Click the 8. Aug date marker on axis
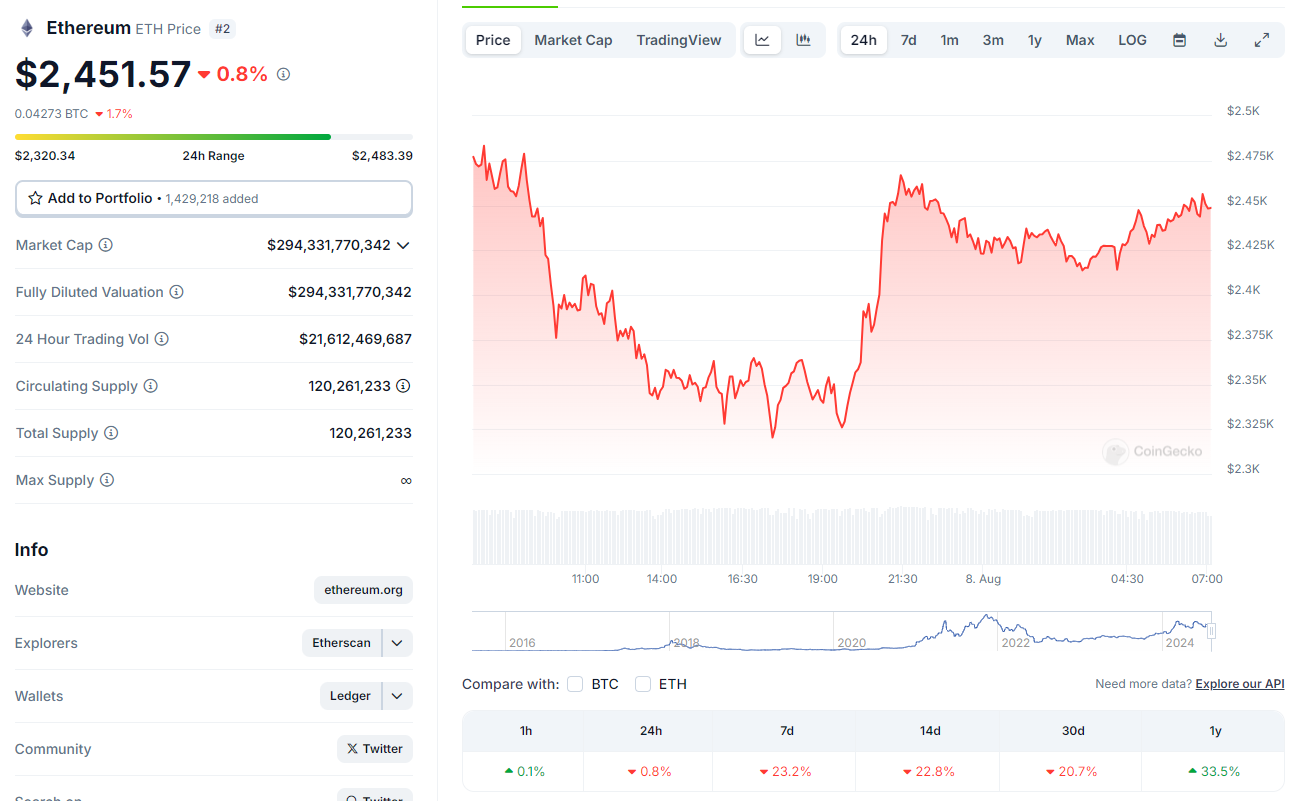 (983, 579)
